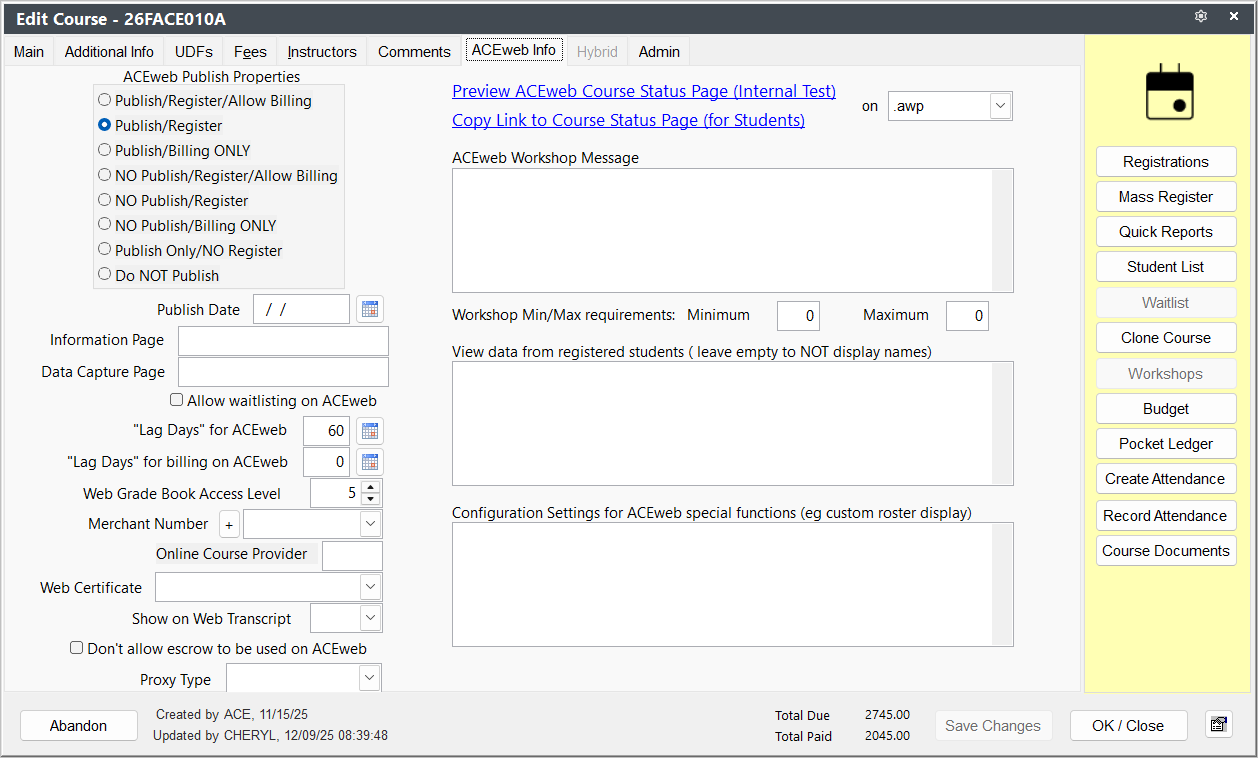The height and width of the screenshot is (758, 1258).
Task: Click the ACEweb Workshop Message scrollbar
Action: point(1002,230)
